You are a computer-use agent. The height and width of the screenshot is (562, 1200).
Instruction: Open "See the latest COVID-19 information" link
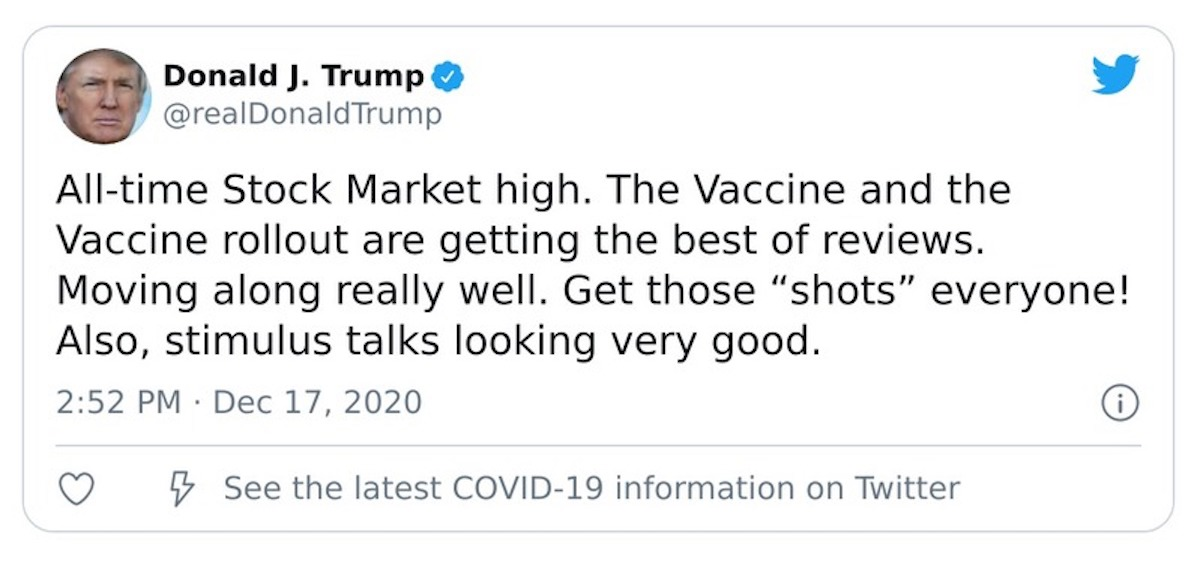[x=591, y=489]
